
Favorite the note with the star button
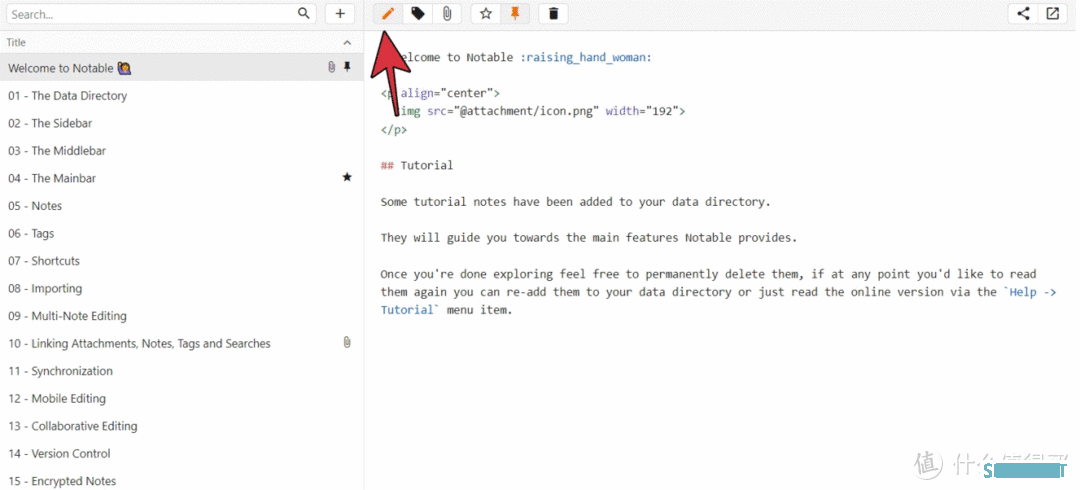tap(486, 14)
